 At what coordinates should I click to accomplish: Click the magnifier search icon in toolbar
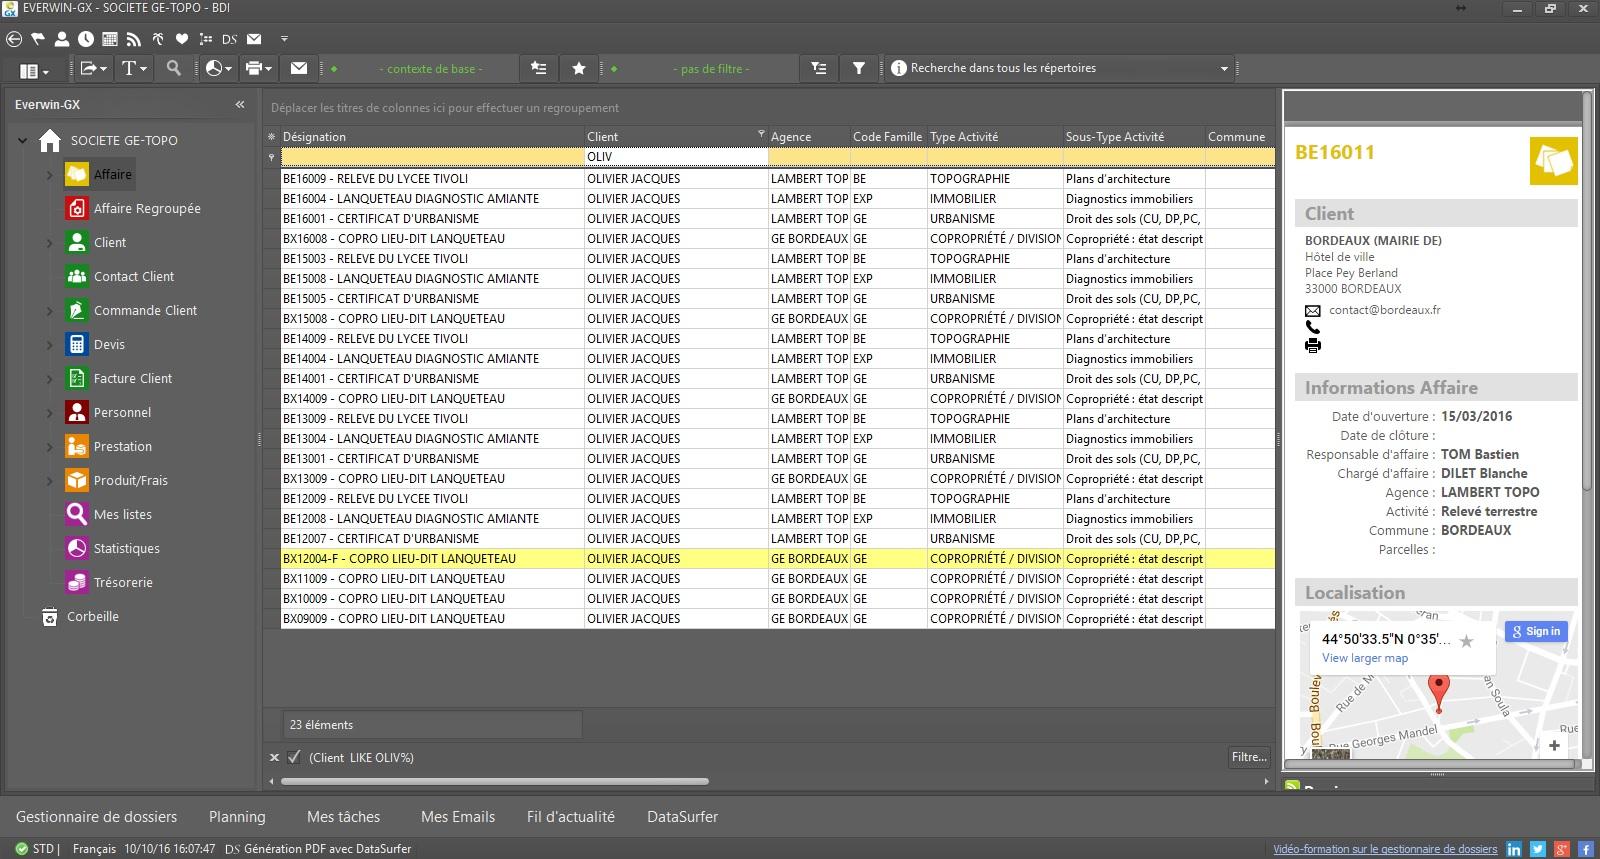click(174, 68)
